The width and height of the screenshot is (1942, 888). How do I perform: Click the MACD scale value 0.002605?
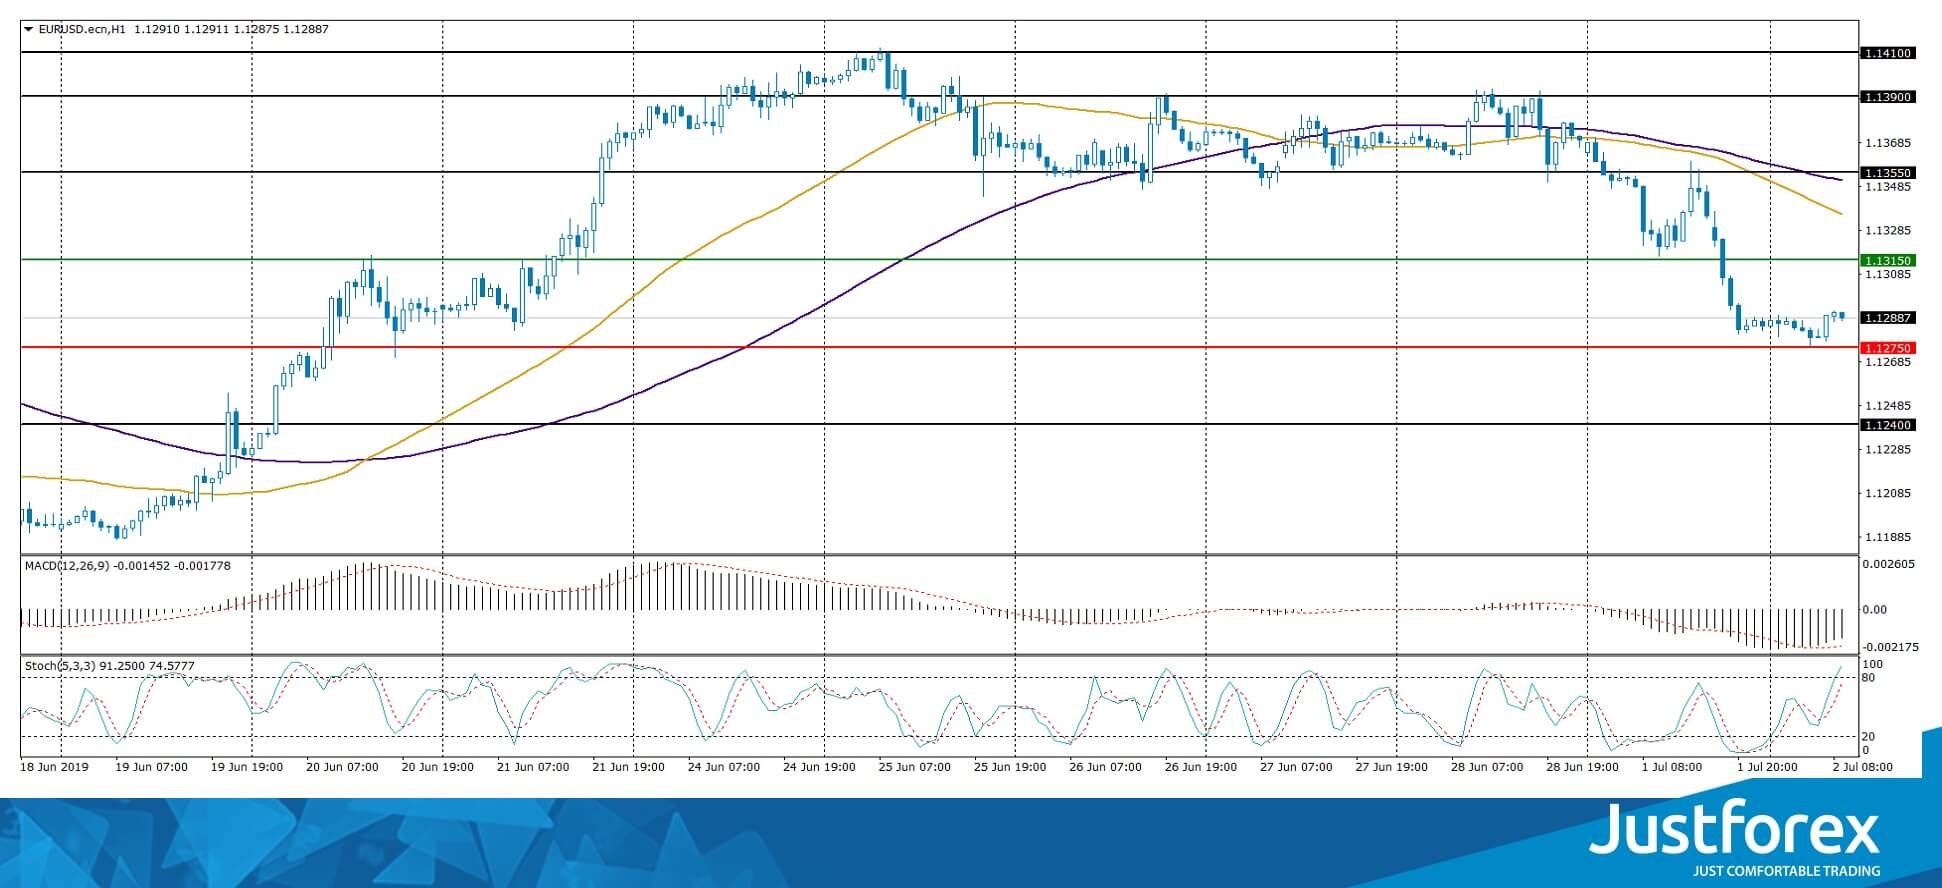[1889, 564]
